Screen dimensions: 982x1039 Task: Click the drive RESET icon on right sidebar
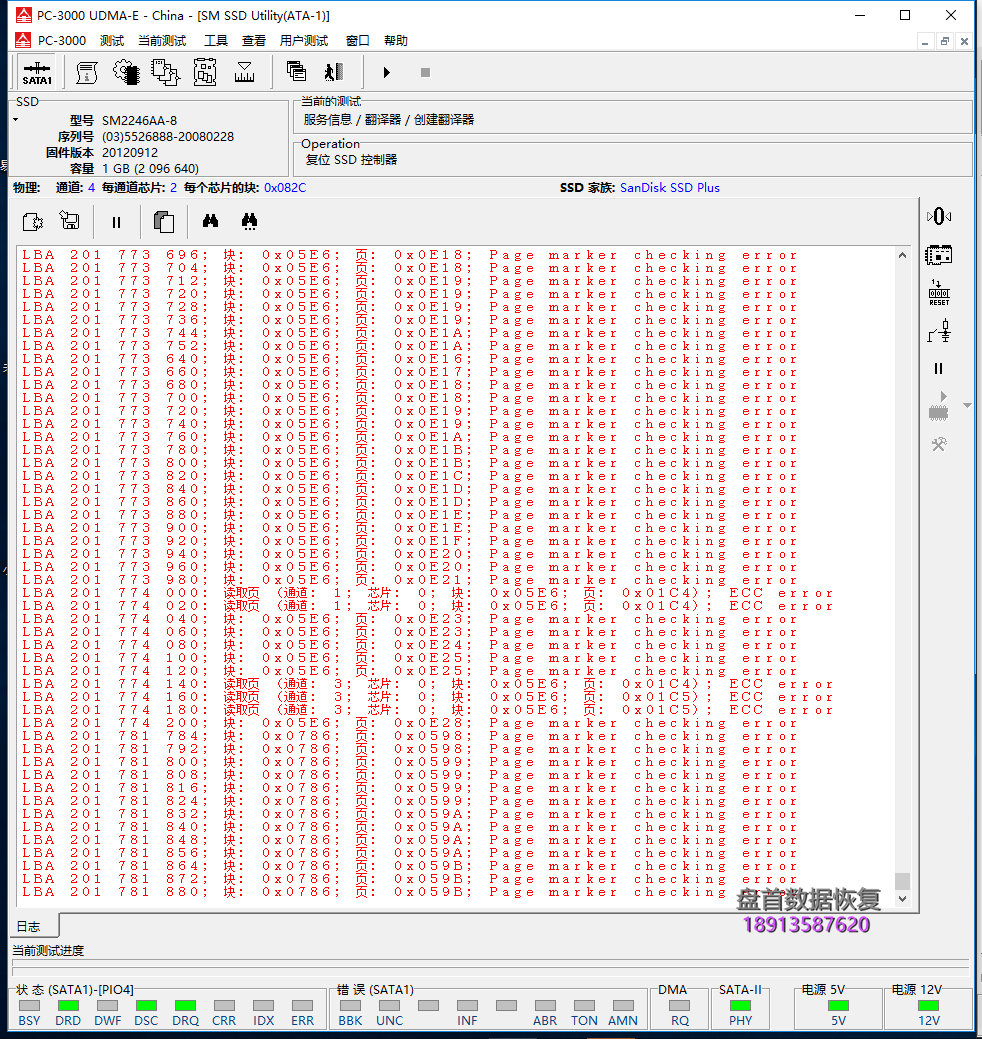click(x=939, y=293)
